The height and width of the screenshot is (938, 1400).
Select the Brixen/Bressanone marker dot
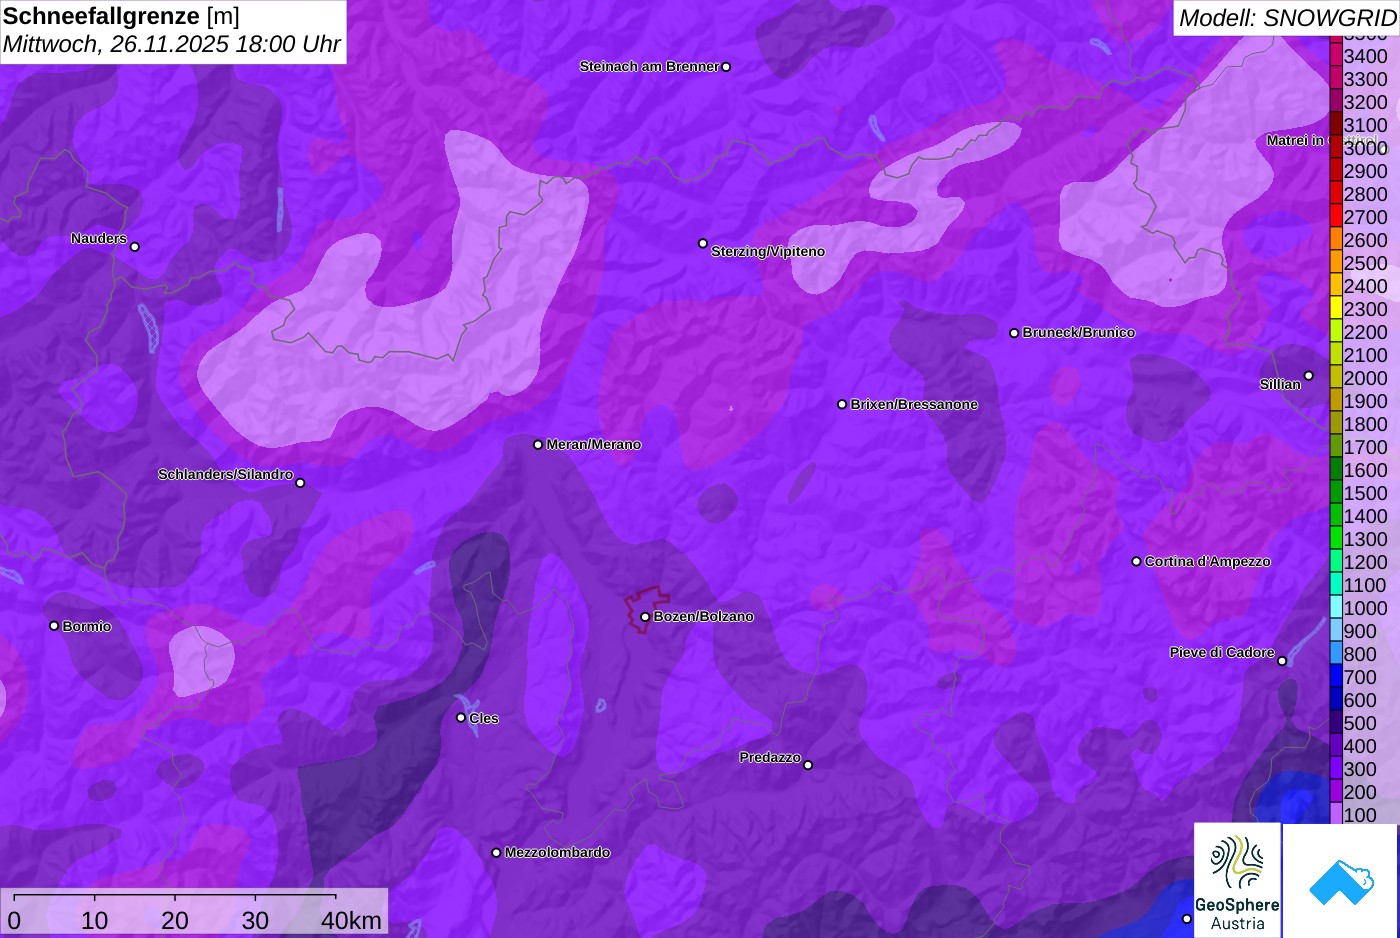pyautogui.click(x=842, y=404)
